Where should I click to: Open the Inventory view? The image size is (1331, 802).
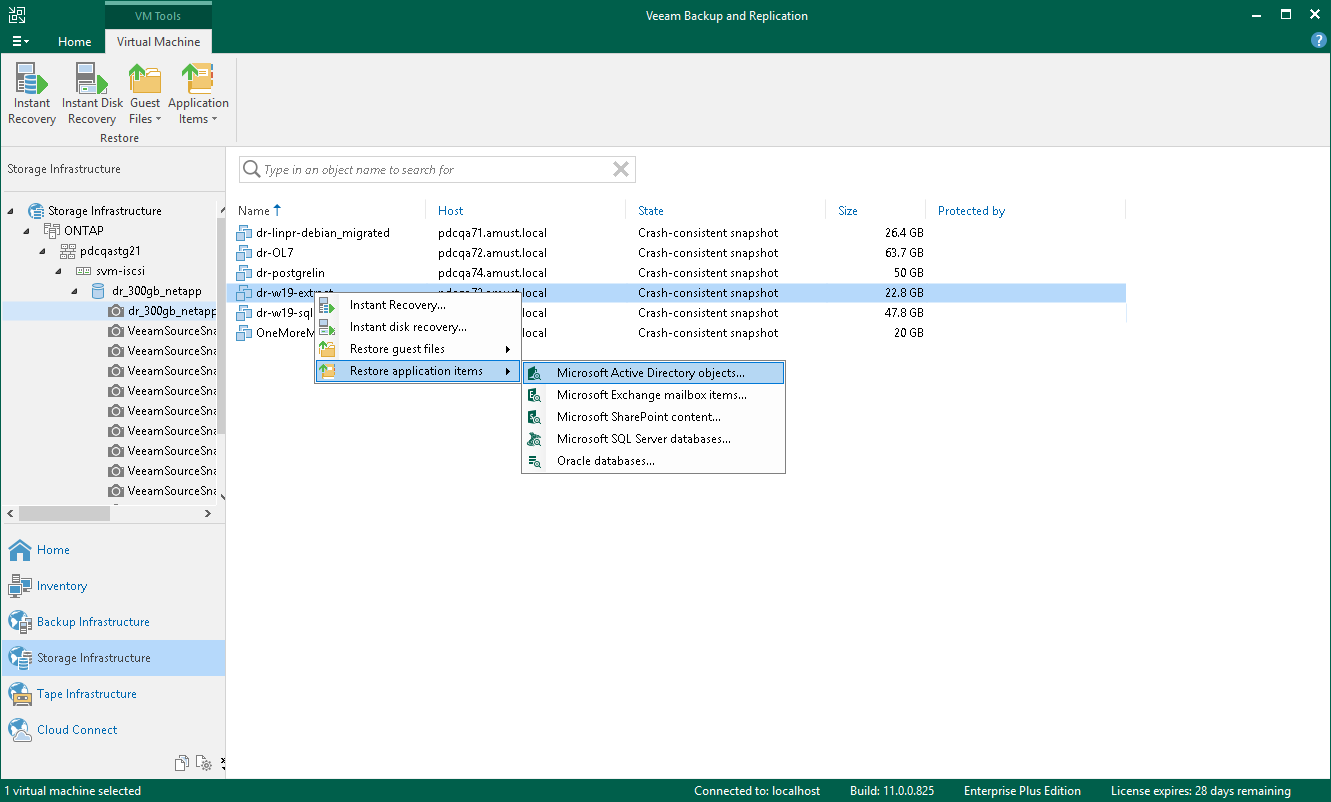pyautogui.click(x=62, y=586)
